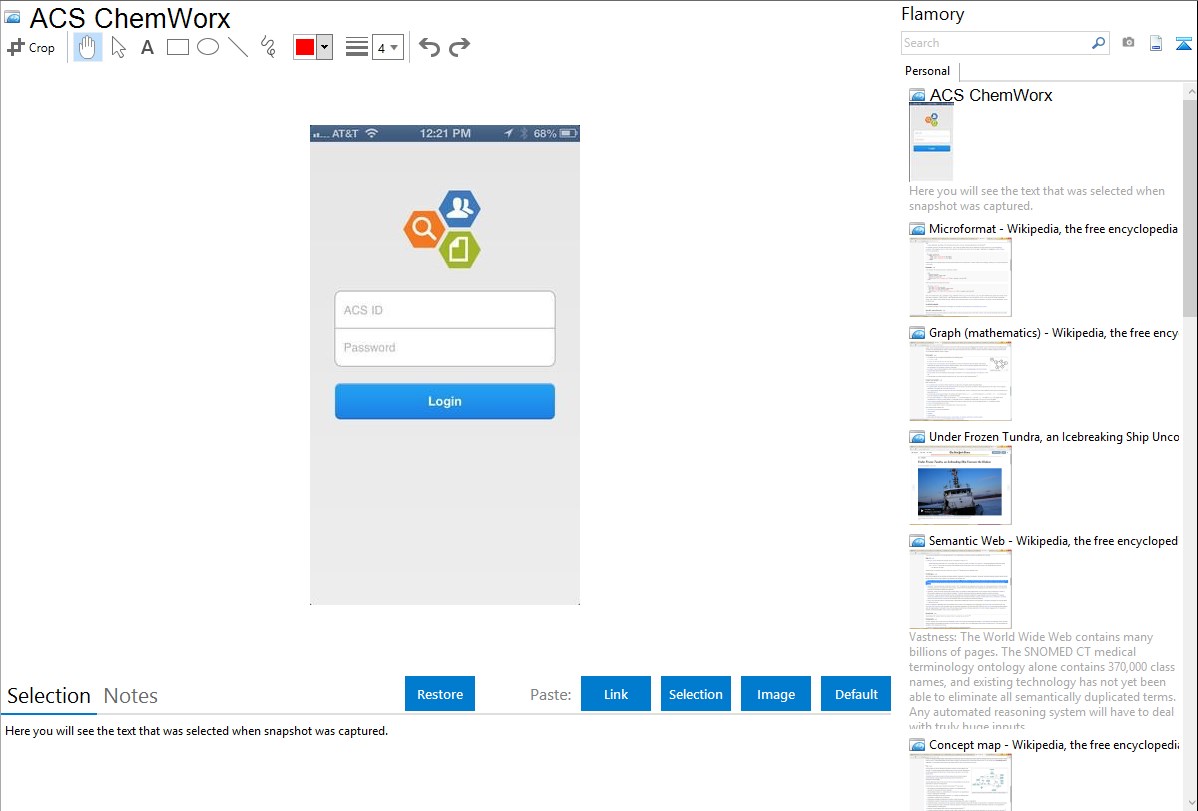The image size is (1198, 811).
Task: Click the ACS ChemWorx title icon
Action: [12, 17]
